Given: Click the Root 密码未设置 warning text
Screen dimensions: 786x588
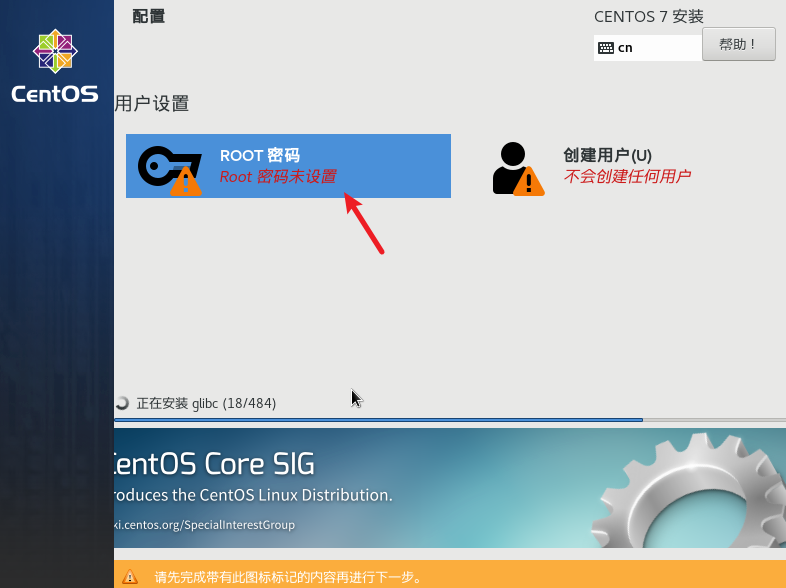Looking at the screenshot, I should [278, 176].
